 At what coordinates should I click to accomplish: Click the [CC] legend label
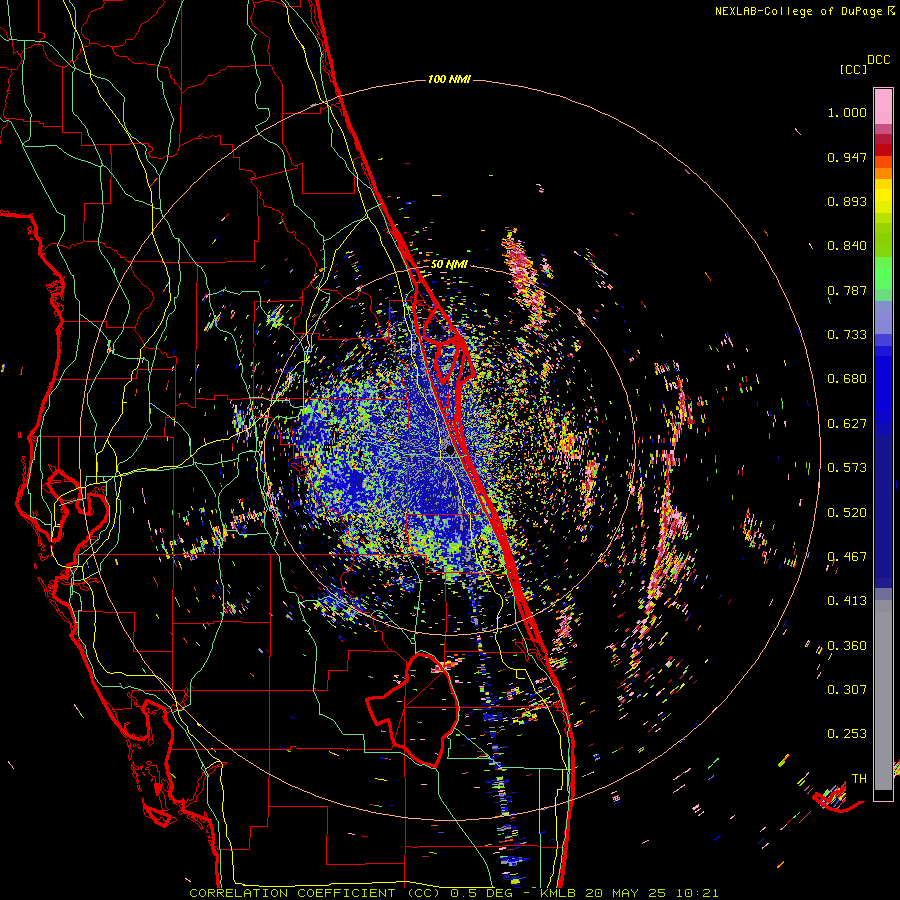(x=853, y=69)
